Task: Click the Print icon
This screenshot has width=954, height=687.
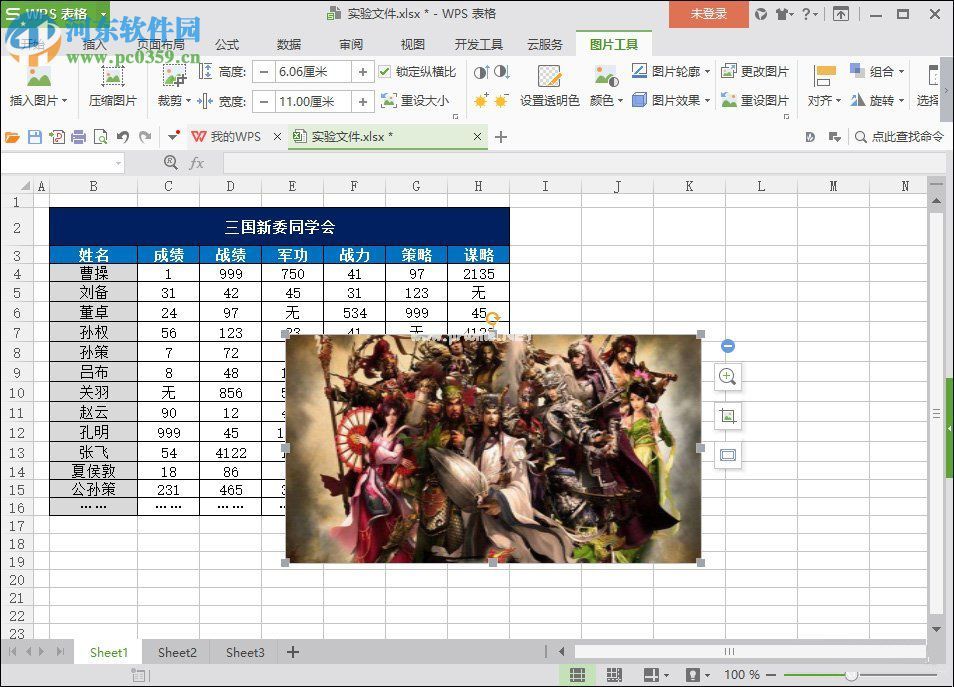Action: click(x=78, y=138)
